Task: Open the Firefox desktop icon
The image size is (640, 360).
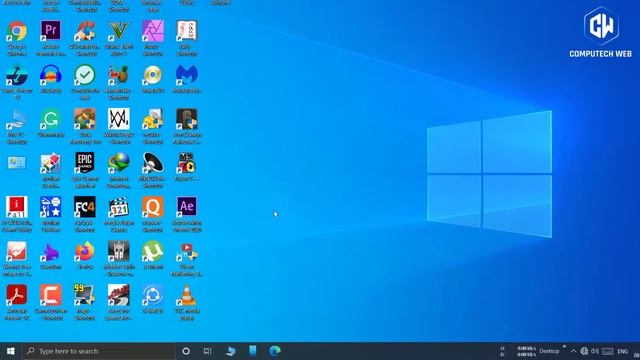Action: click(x=85, y=251)
